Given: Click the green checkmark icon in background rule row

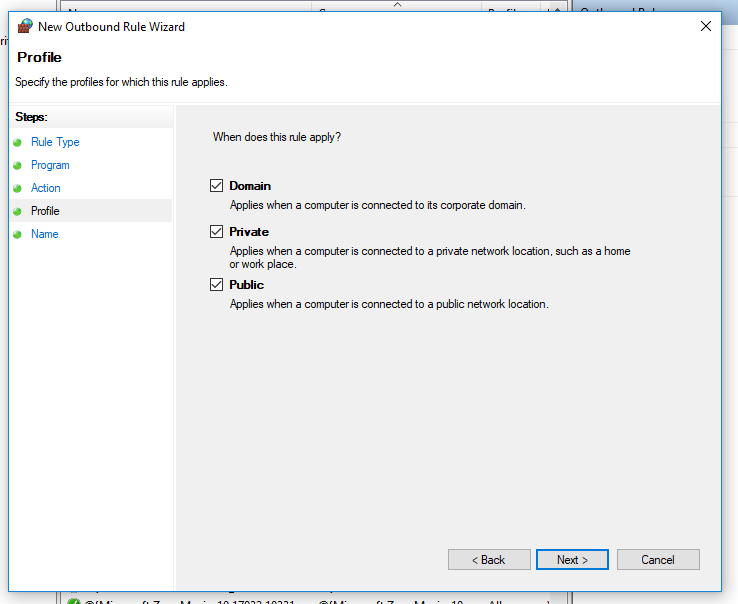Looking at the screenshot, I should (73, 600).
